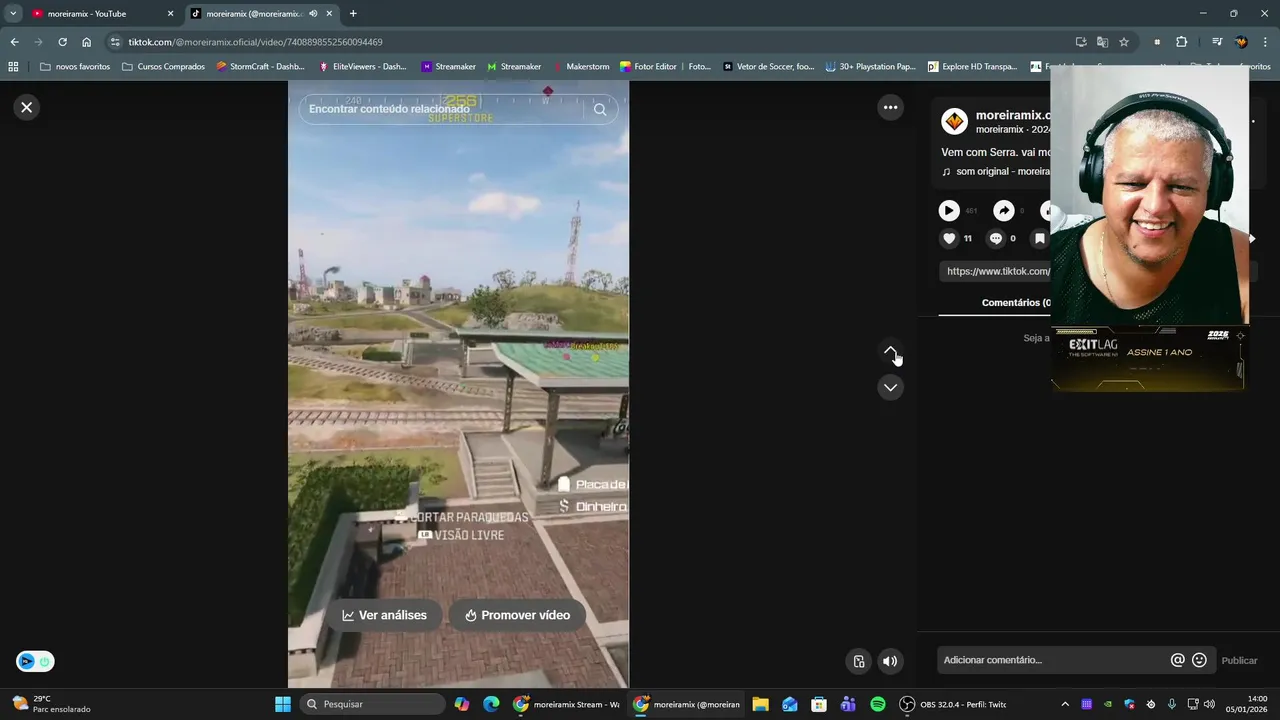Open the Makerstorm bookmark

579,67
